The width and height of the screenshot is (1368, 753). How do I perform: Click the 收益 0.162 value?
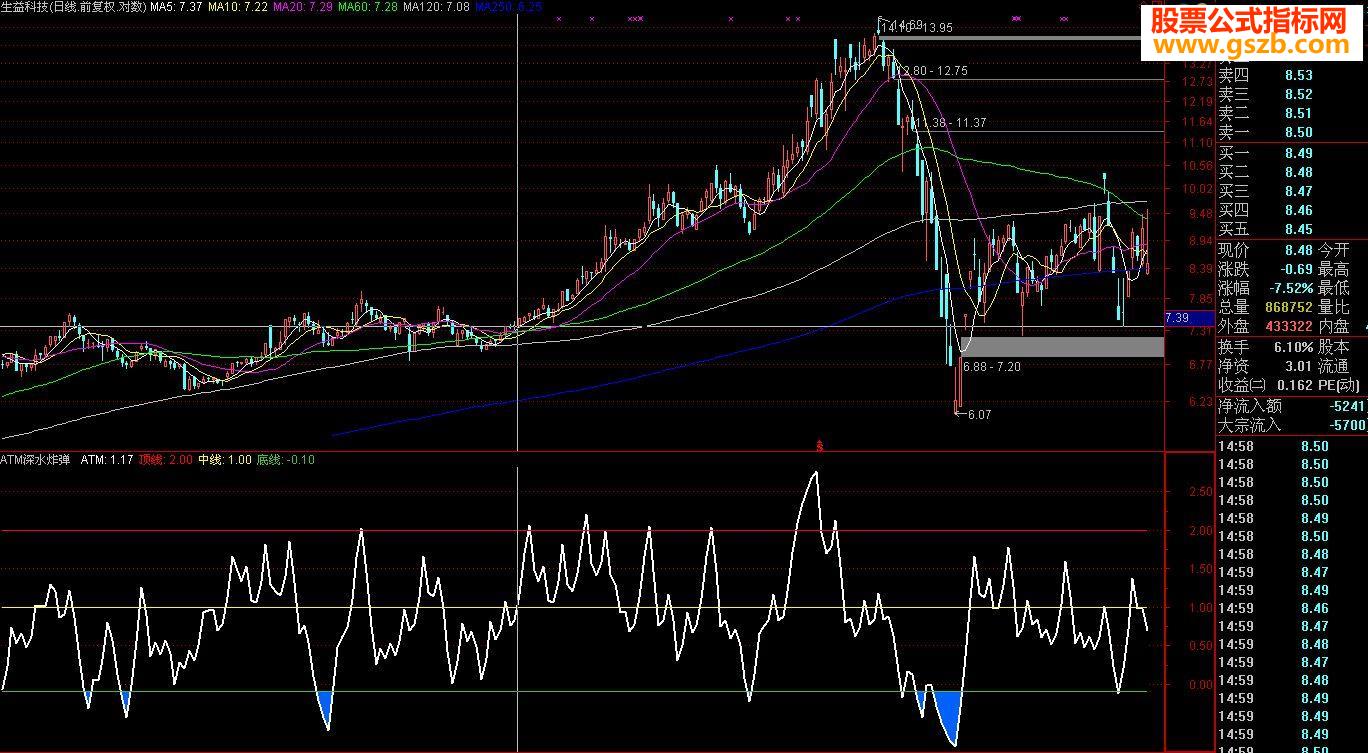[1293, 384]
